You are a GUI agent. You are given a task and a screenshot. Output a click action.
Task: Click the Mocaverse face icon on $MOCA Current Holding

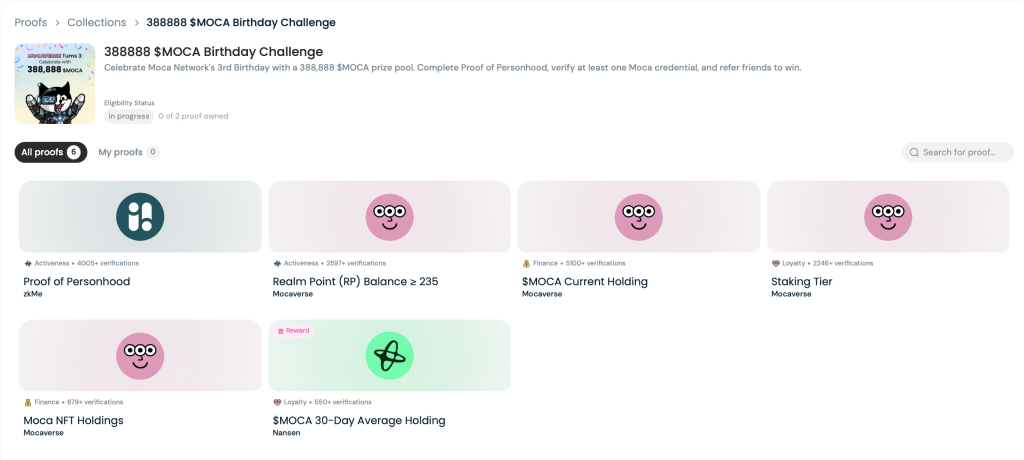point(638,216)
